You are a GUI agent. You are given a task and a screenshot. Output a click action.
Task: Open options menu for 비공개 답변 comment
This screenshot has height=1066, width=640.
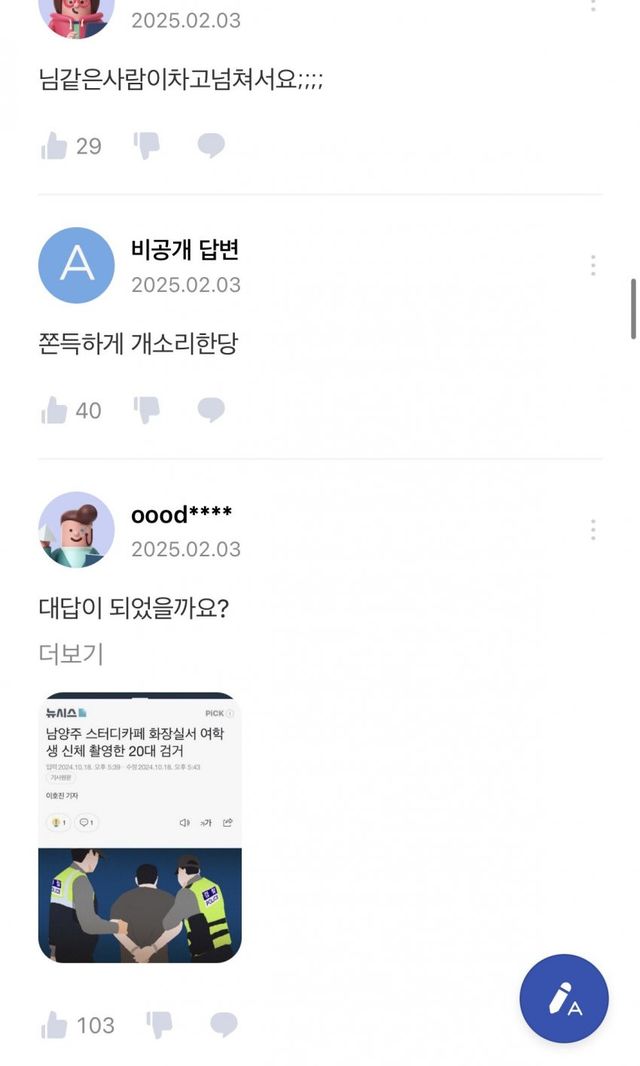click(593, 265)
